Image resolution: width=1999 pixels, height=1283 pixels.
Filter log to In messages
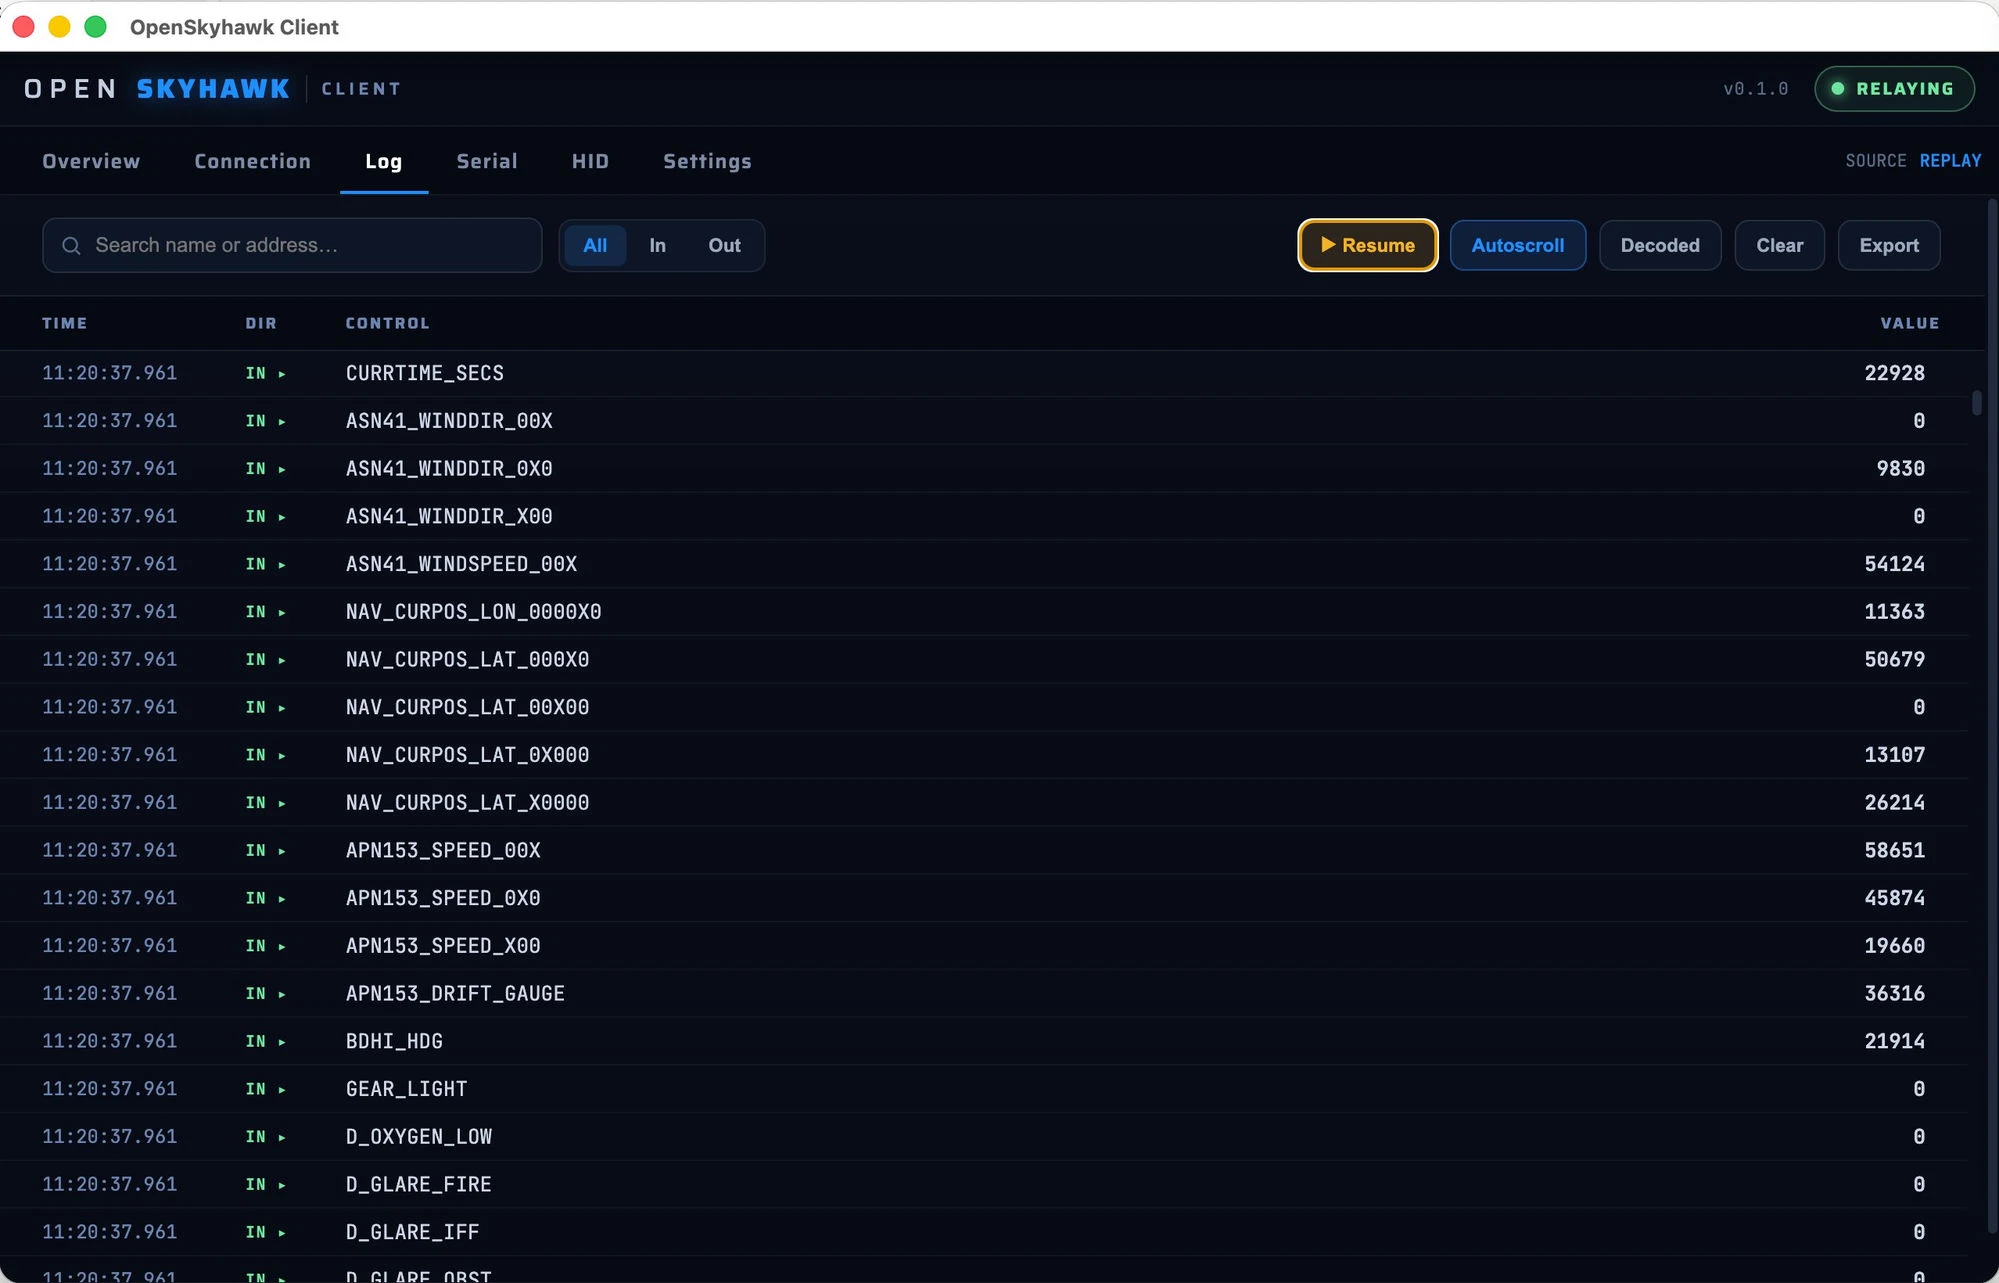click(657, 245)
